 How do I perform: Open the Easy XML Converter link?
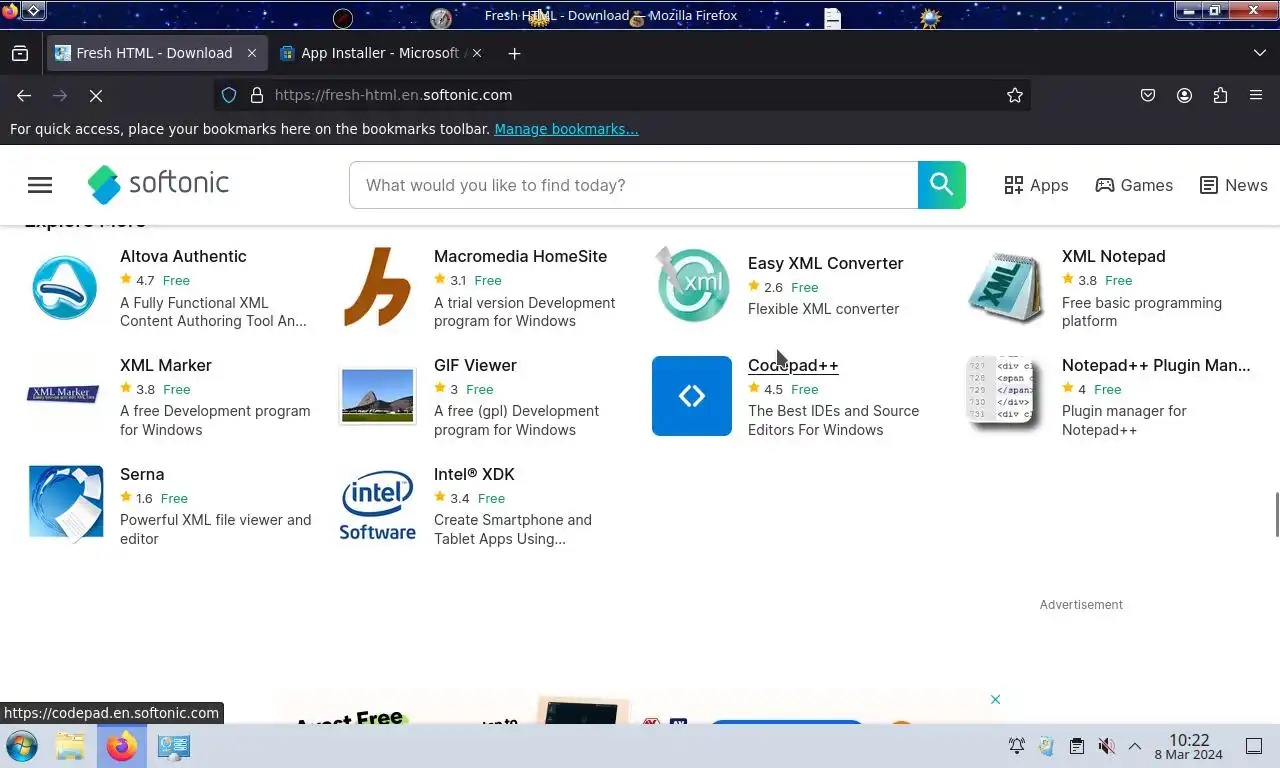[x=825, y=263]
